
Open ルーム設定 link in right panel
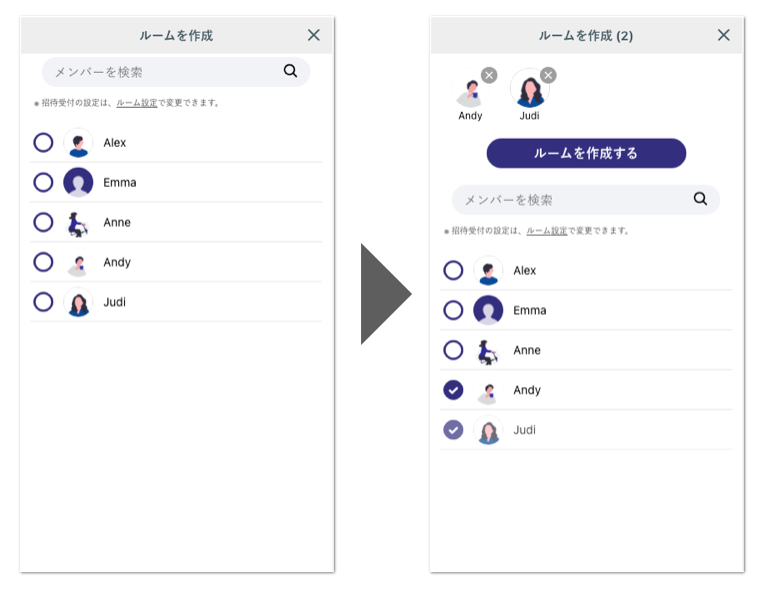[547, 231]
